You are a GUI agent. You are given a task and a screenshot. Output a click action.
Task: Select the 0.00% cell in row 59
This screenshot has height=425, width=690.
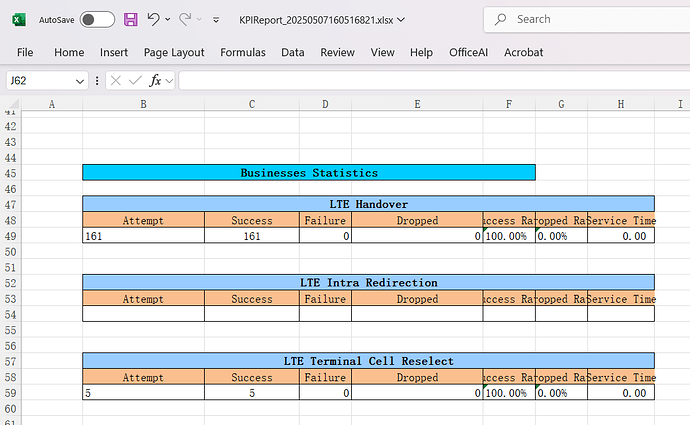[561, 393]
